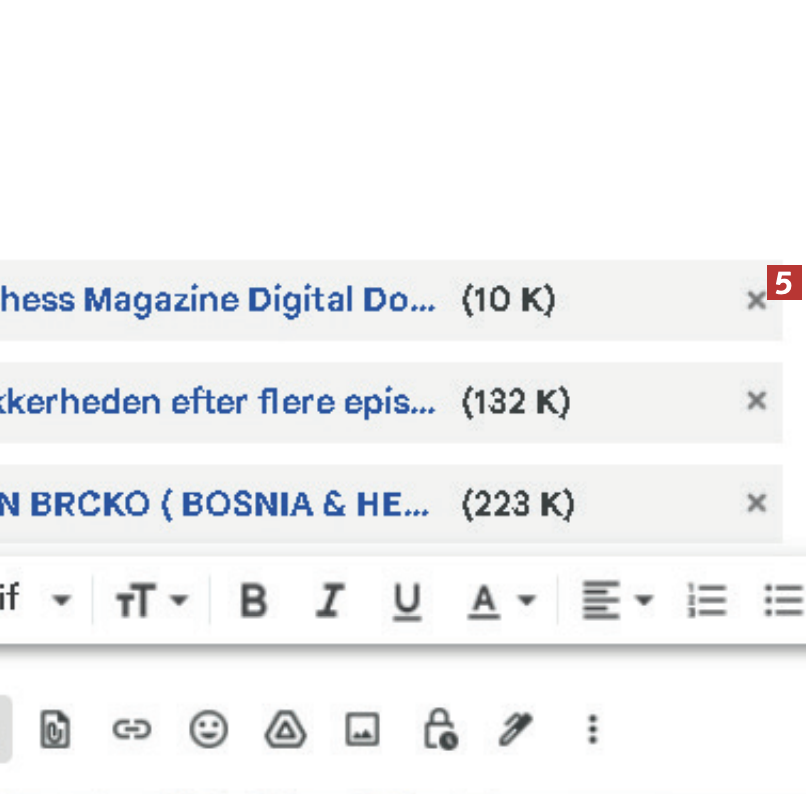The height and width of the screenshot is (794, 806).
Task: Click the insert link icon
Action: (130, 730)
